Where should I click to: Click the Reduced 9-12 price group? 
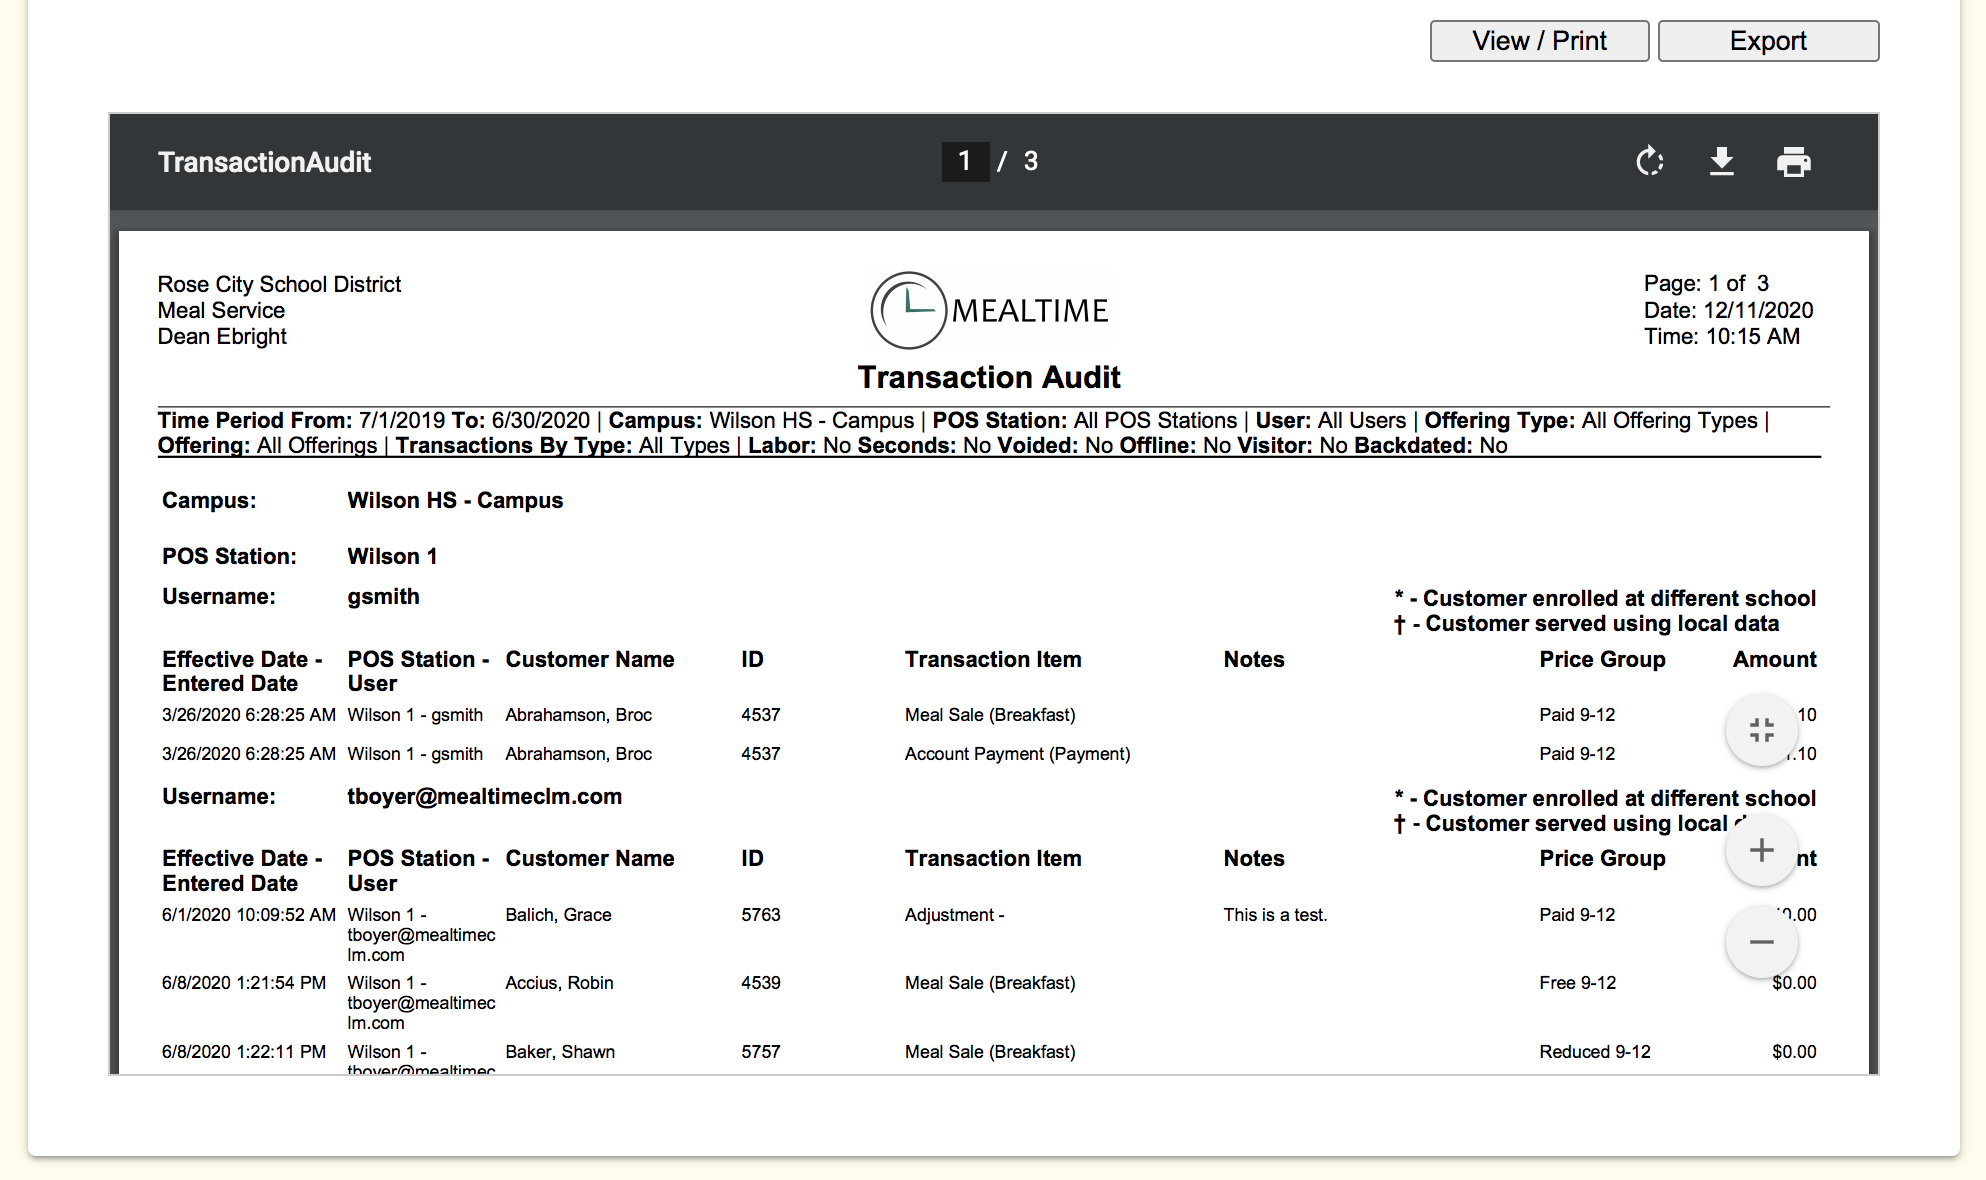pyautogui.click(x=1594, y=1051)
